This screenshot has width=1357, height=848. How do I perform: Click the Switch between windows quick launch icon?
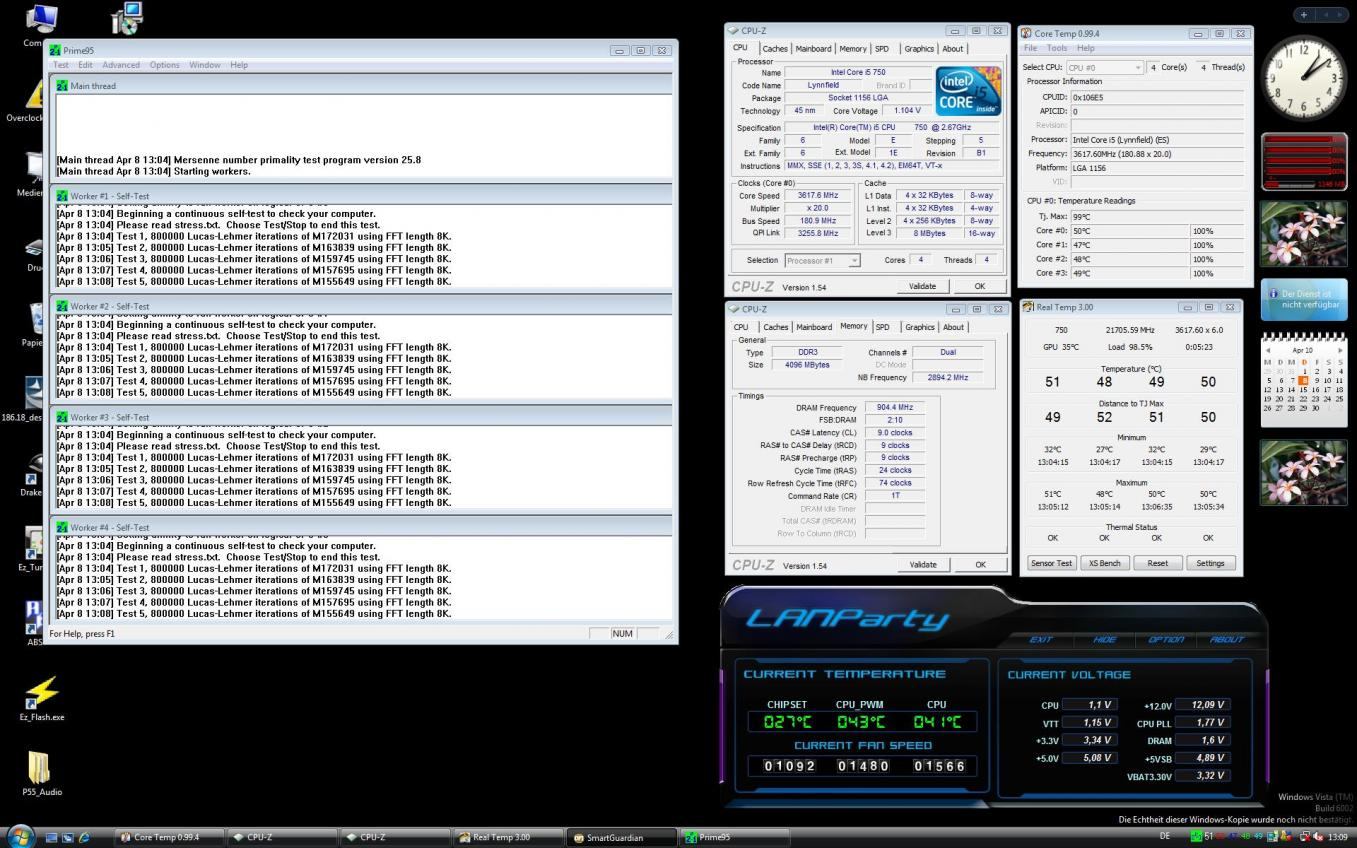pyautogui.click(x=68, y=837)
